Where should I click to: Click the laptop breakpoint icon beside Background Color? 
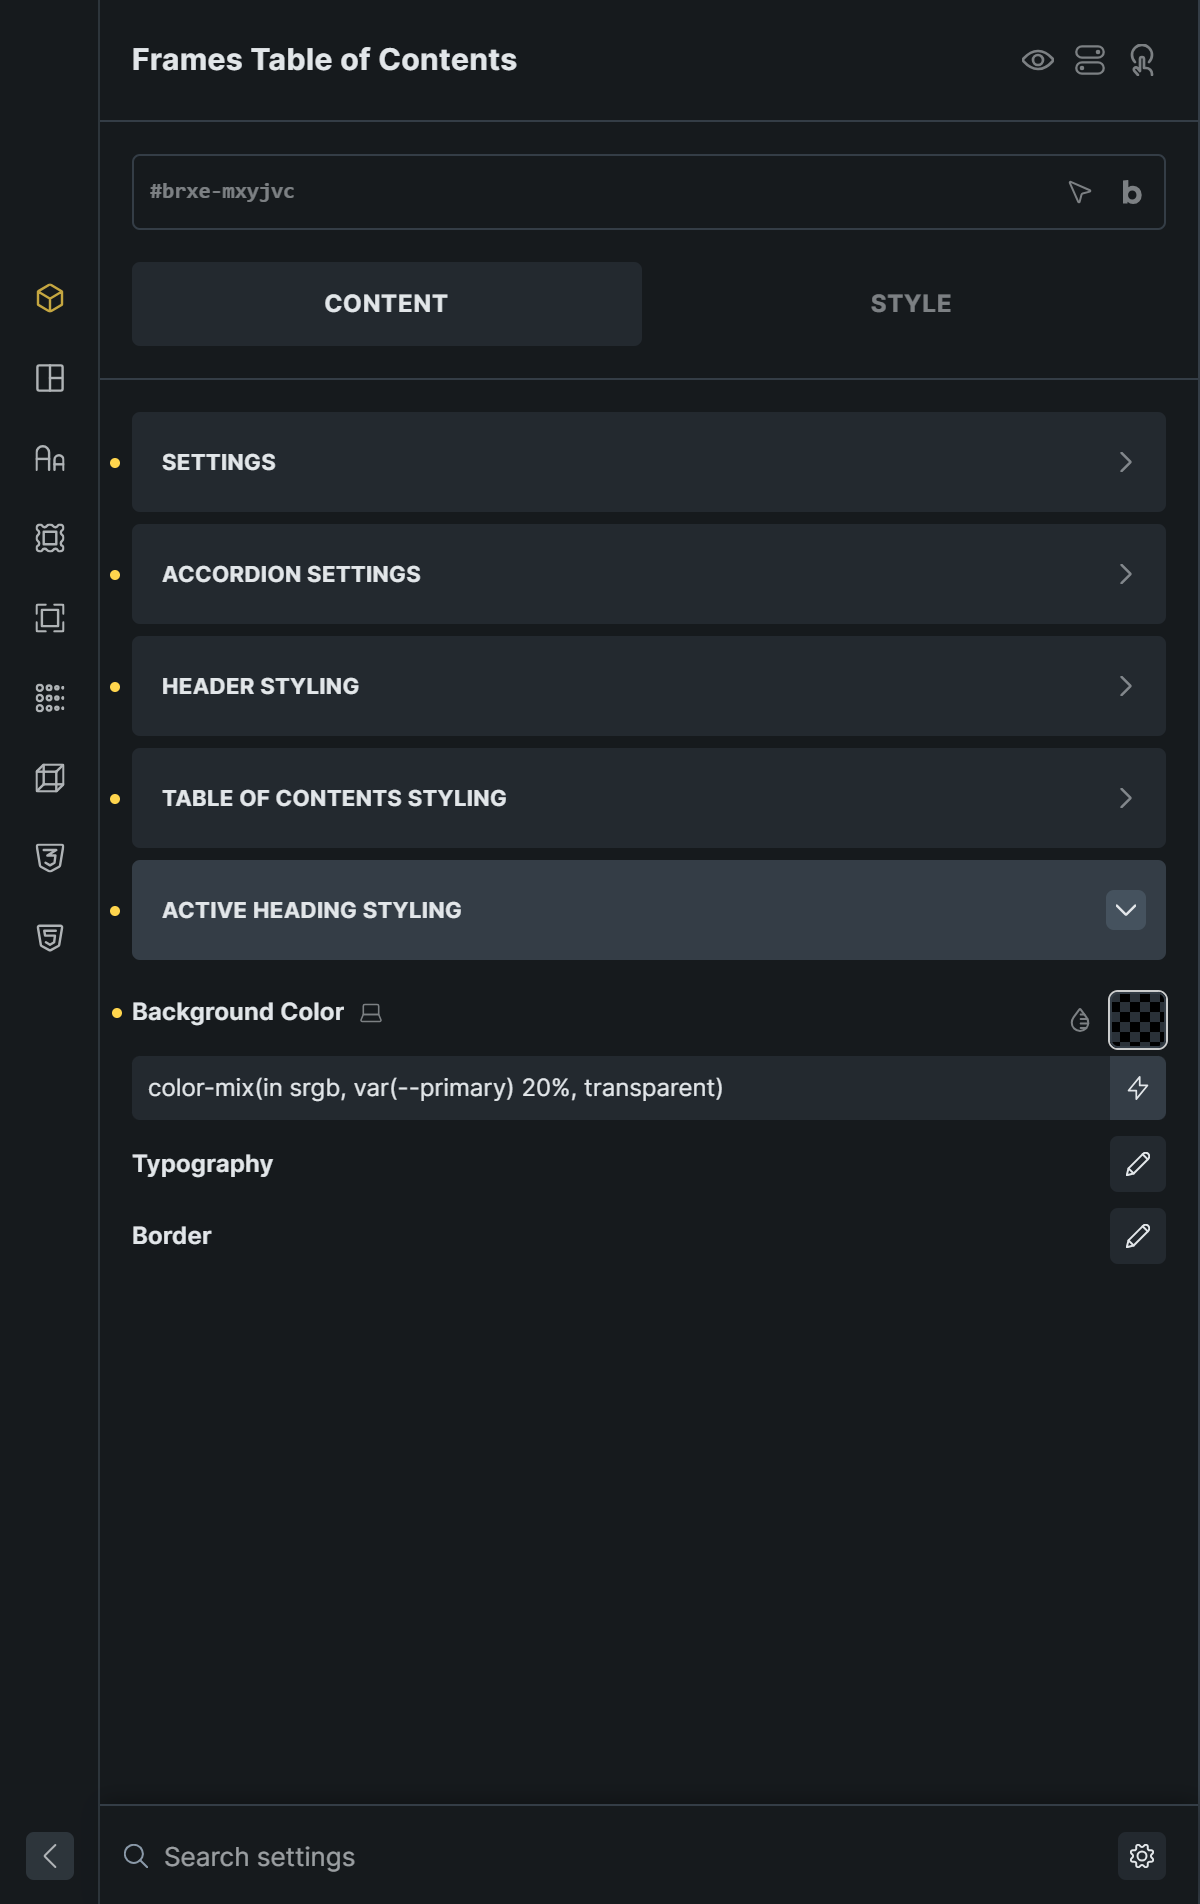[371, 1013]
